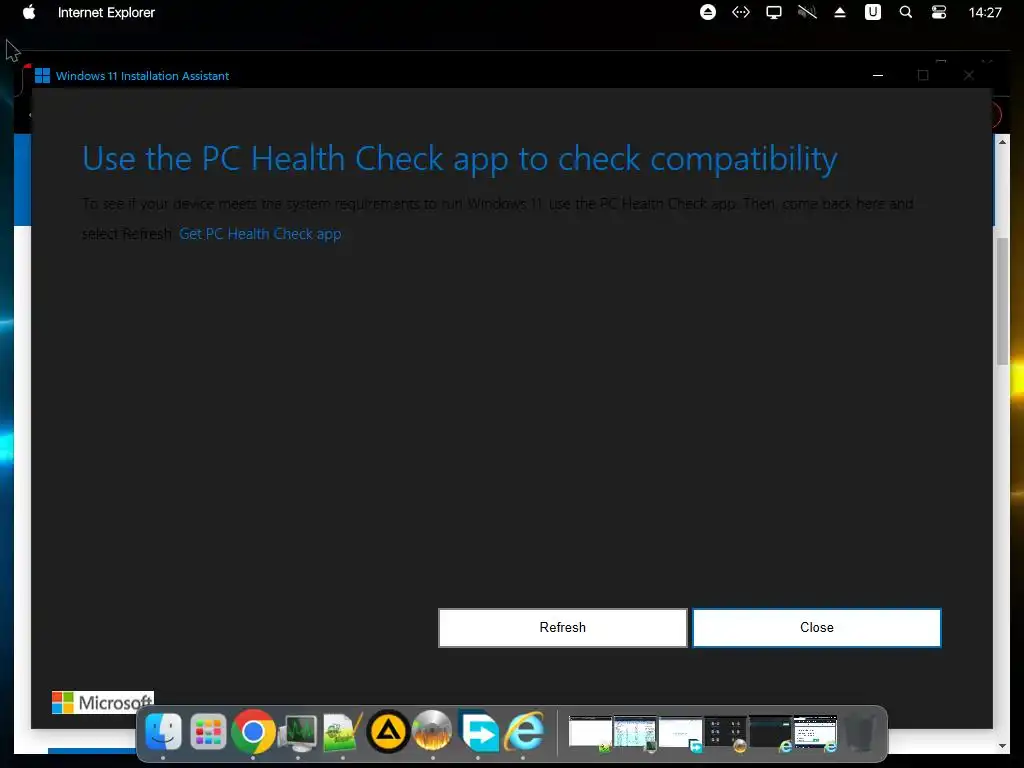Click the plain eject menu bar icon

[x=840, y=12]
